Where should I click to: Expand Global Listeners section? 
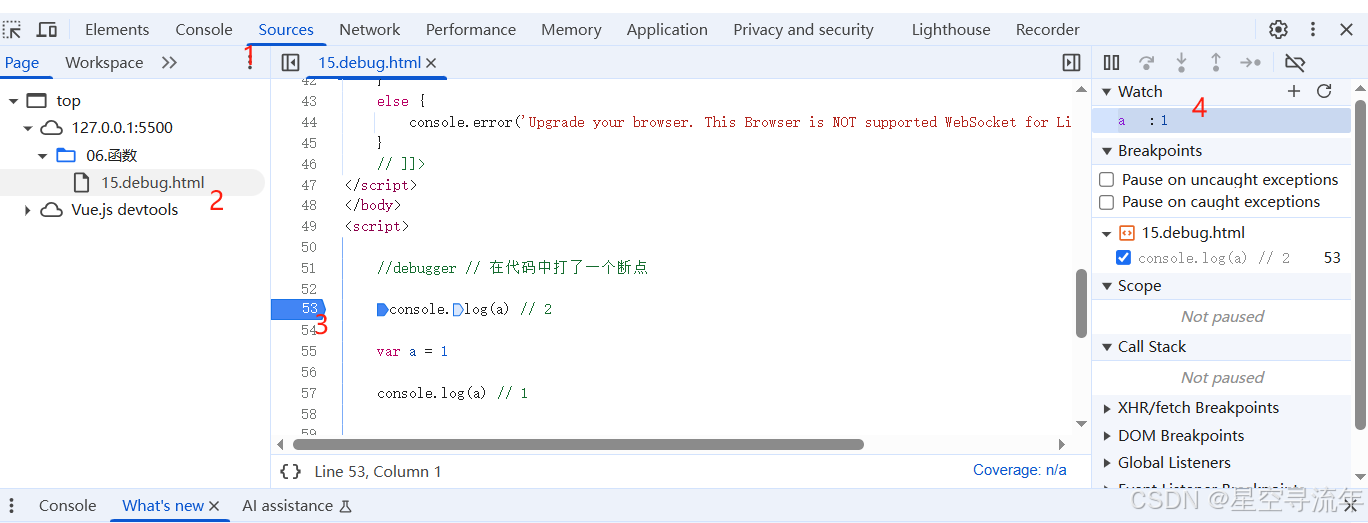point(1107,463)
